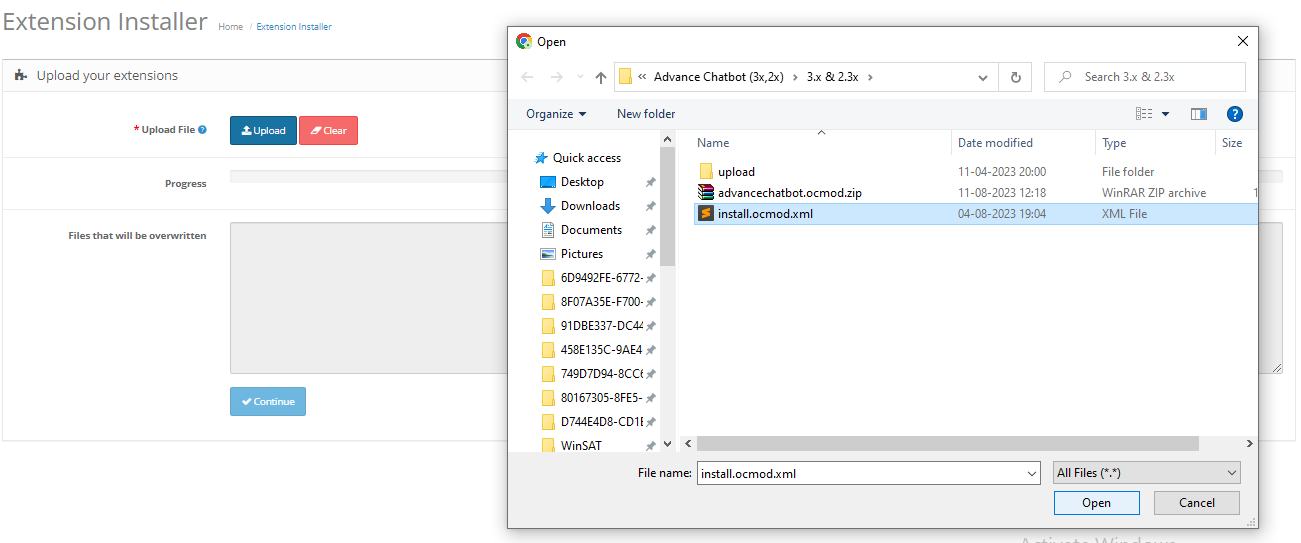Viewport: 1301px width, 543px height.
Task: Click Advance Chatbot (3x,2x) breadcrumb
Action: click(719, 77)
